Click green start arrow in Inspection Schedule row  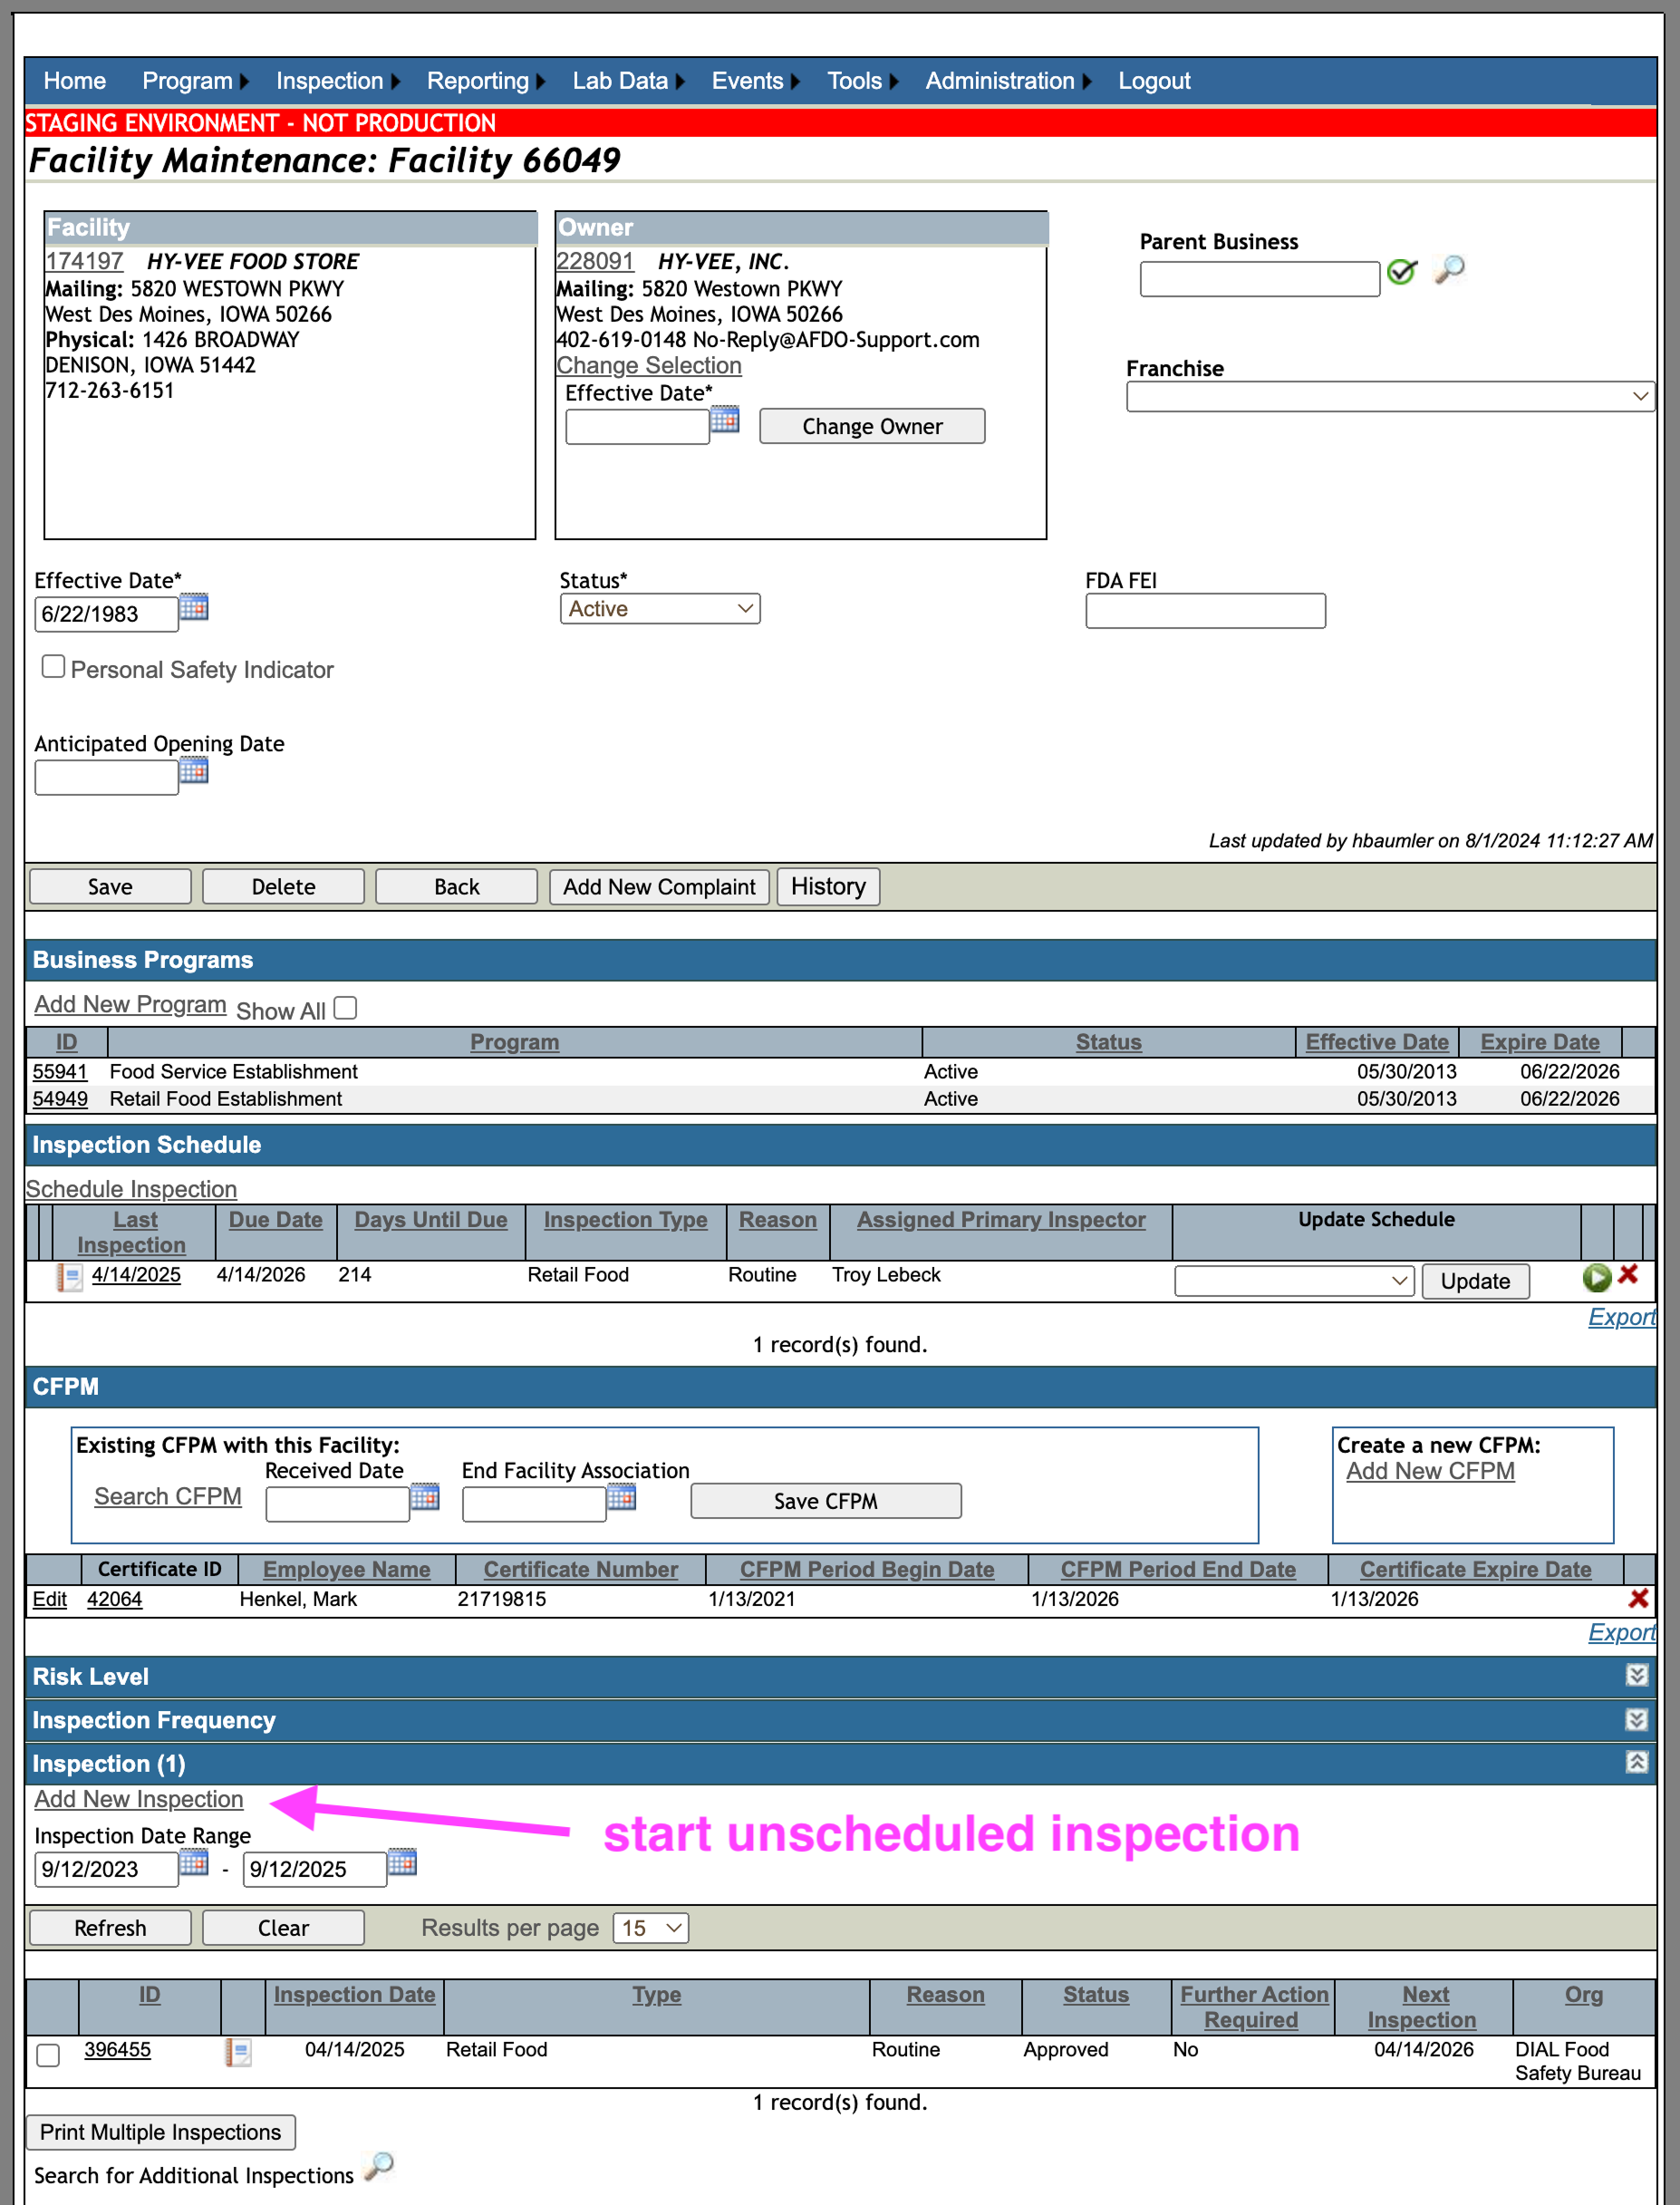tap(1597, 1277)
